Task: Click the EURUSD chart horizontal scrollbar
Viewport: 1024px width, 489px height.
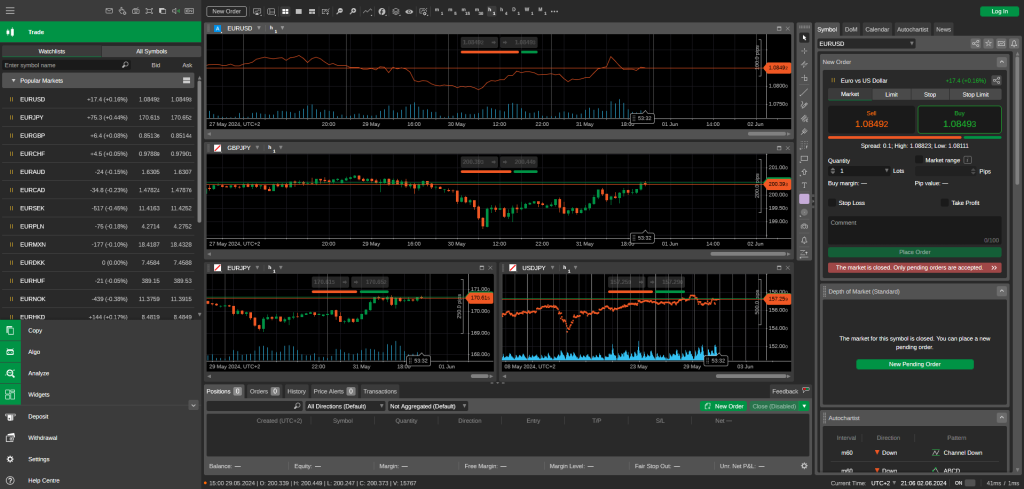Action: coord(767,134)
